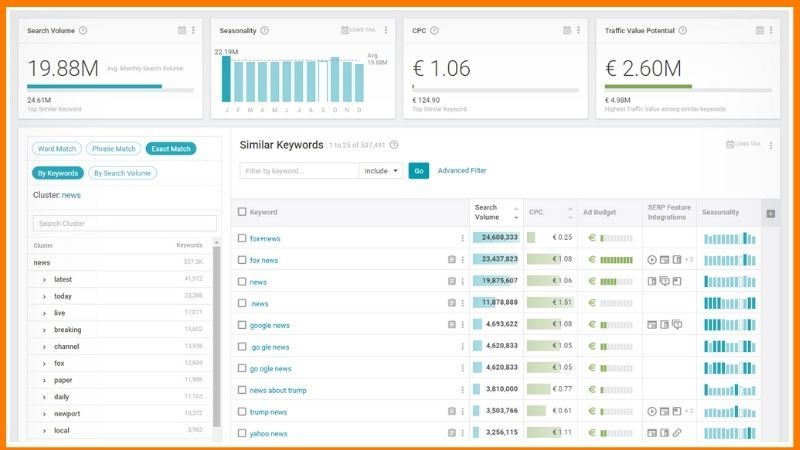
Task: Click the Long Tail icon in Similar Keywords header
Action: 743,145
